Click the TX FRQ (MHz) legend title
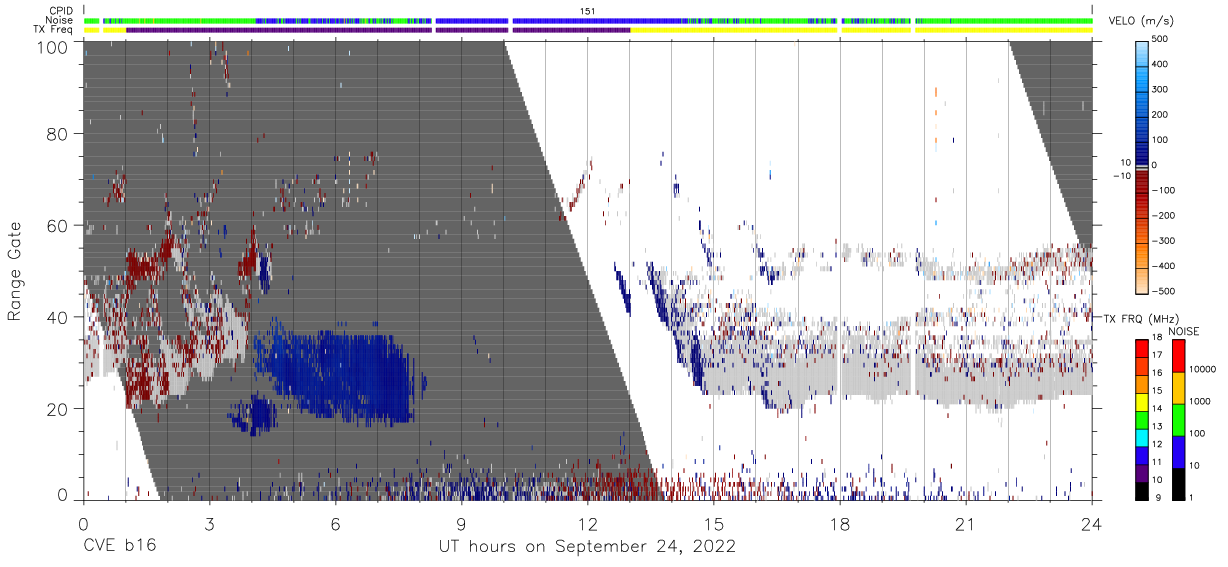Image resolution: width=1228 pixels, height=567 pixels. pos(1143,319)
